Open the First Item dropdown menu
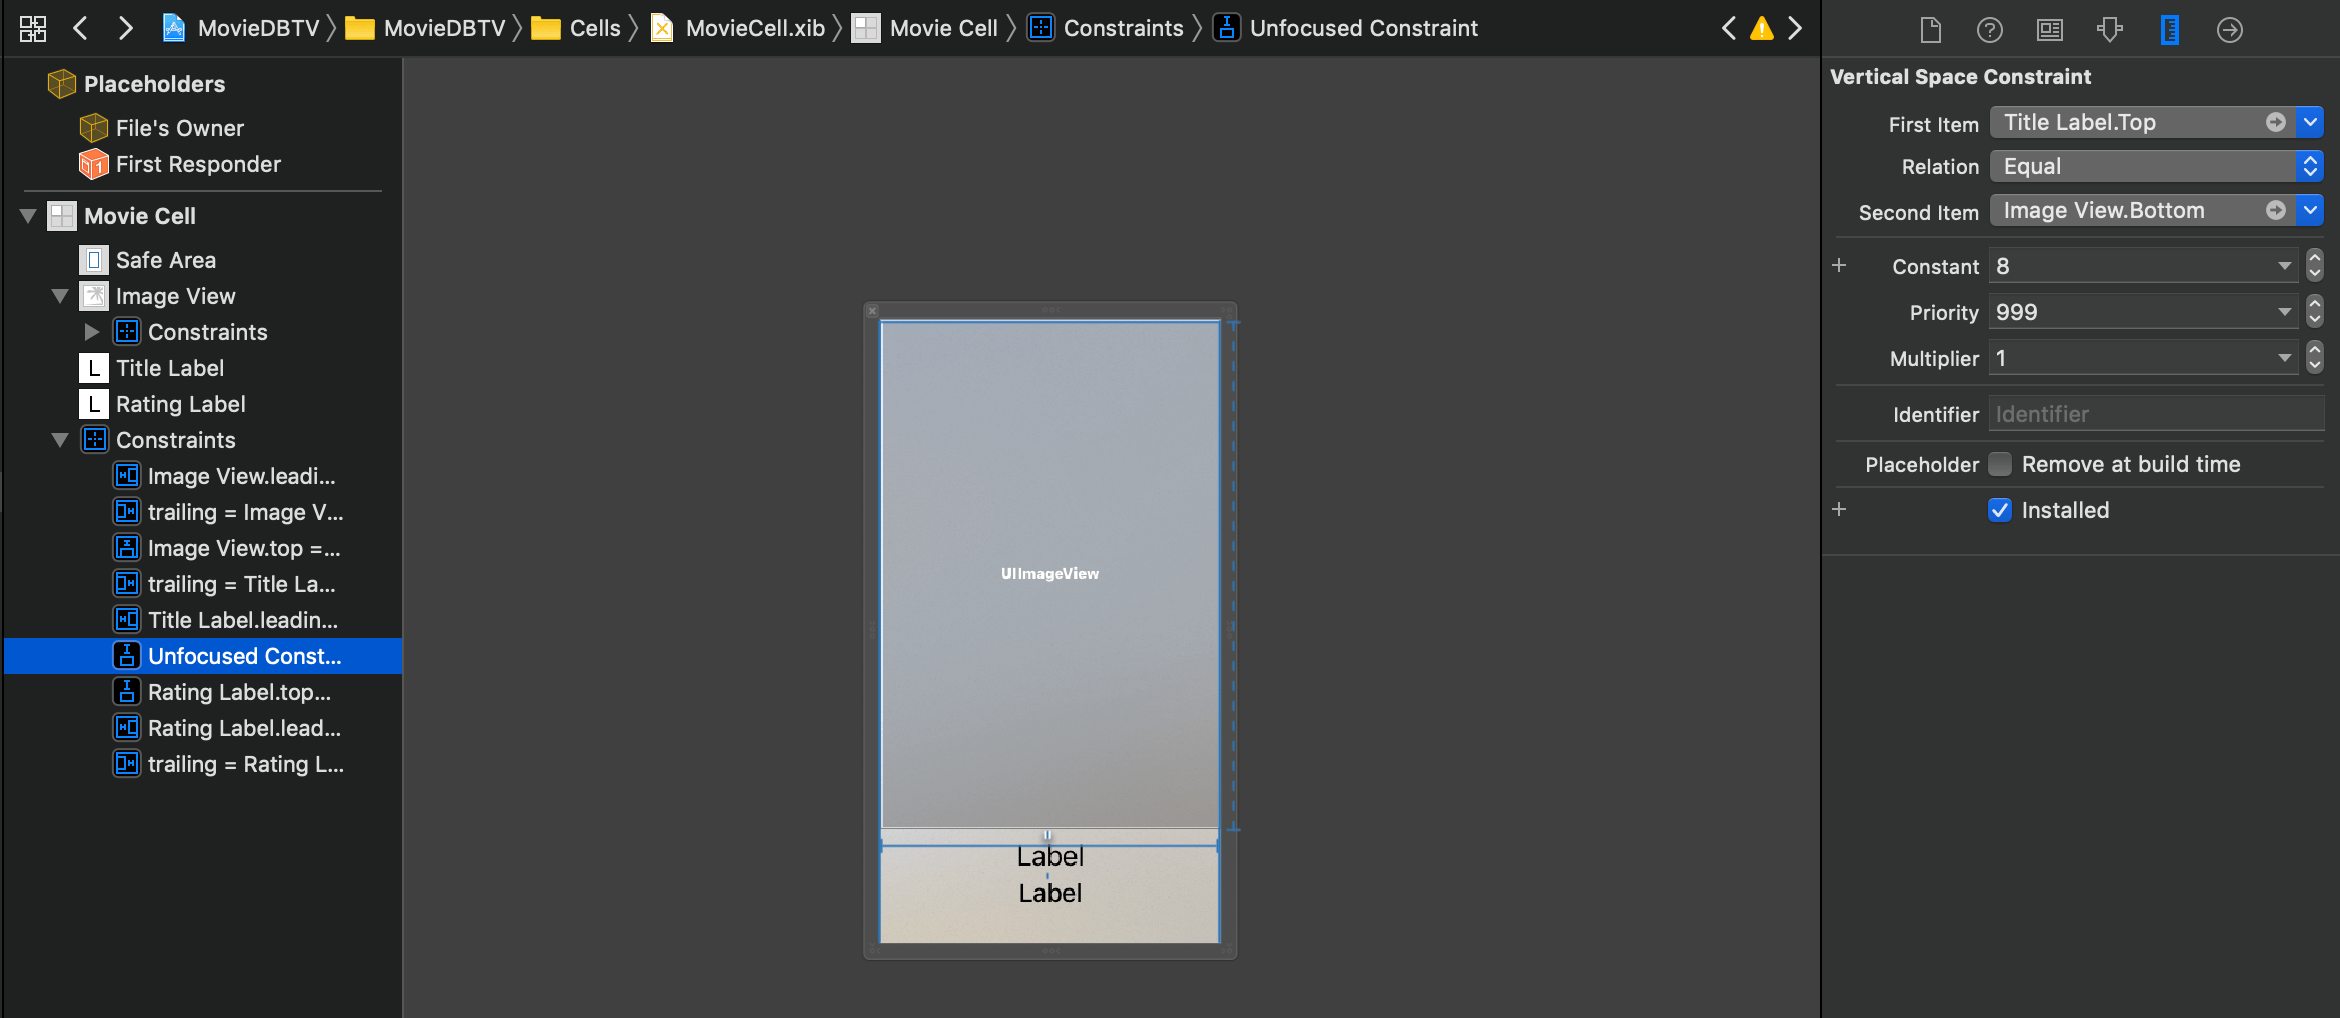 [x=2309, y=122]
